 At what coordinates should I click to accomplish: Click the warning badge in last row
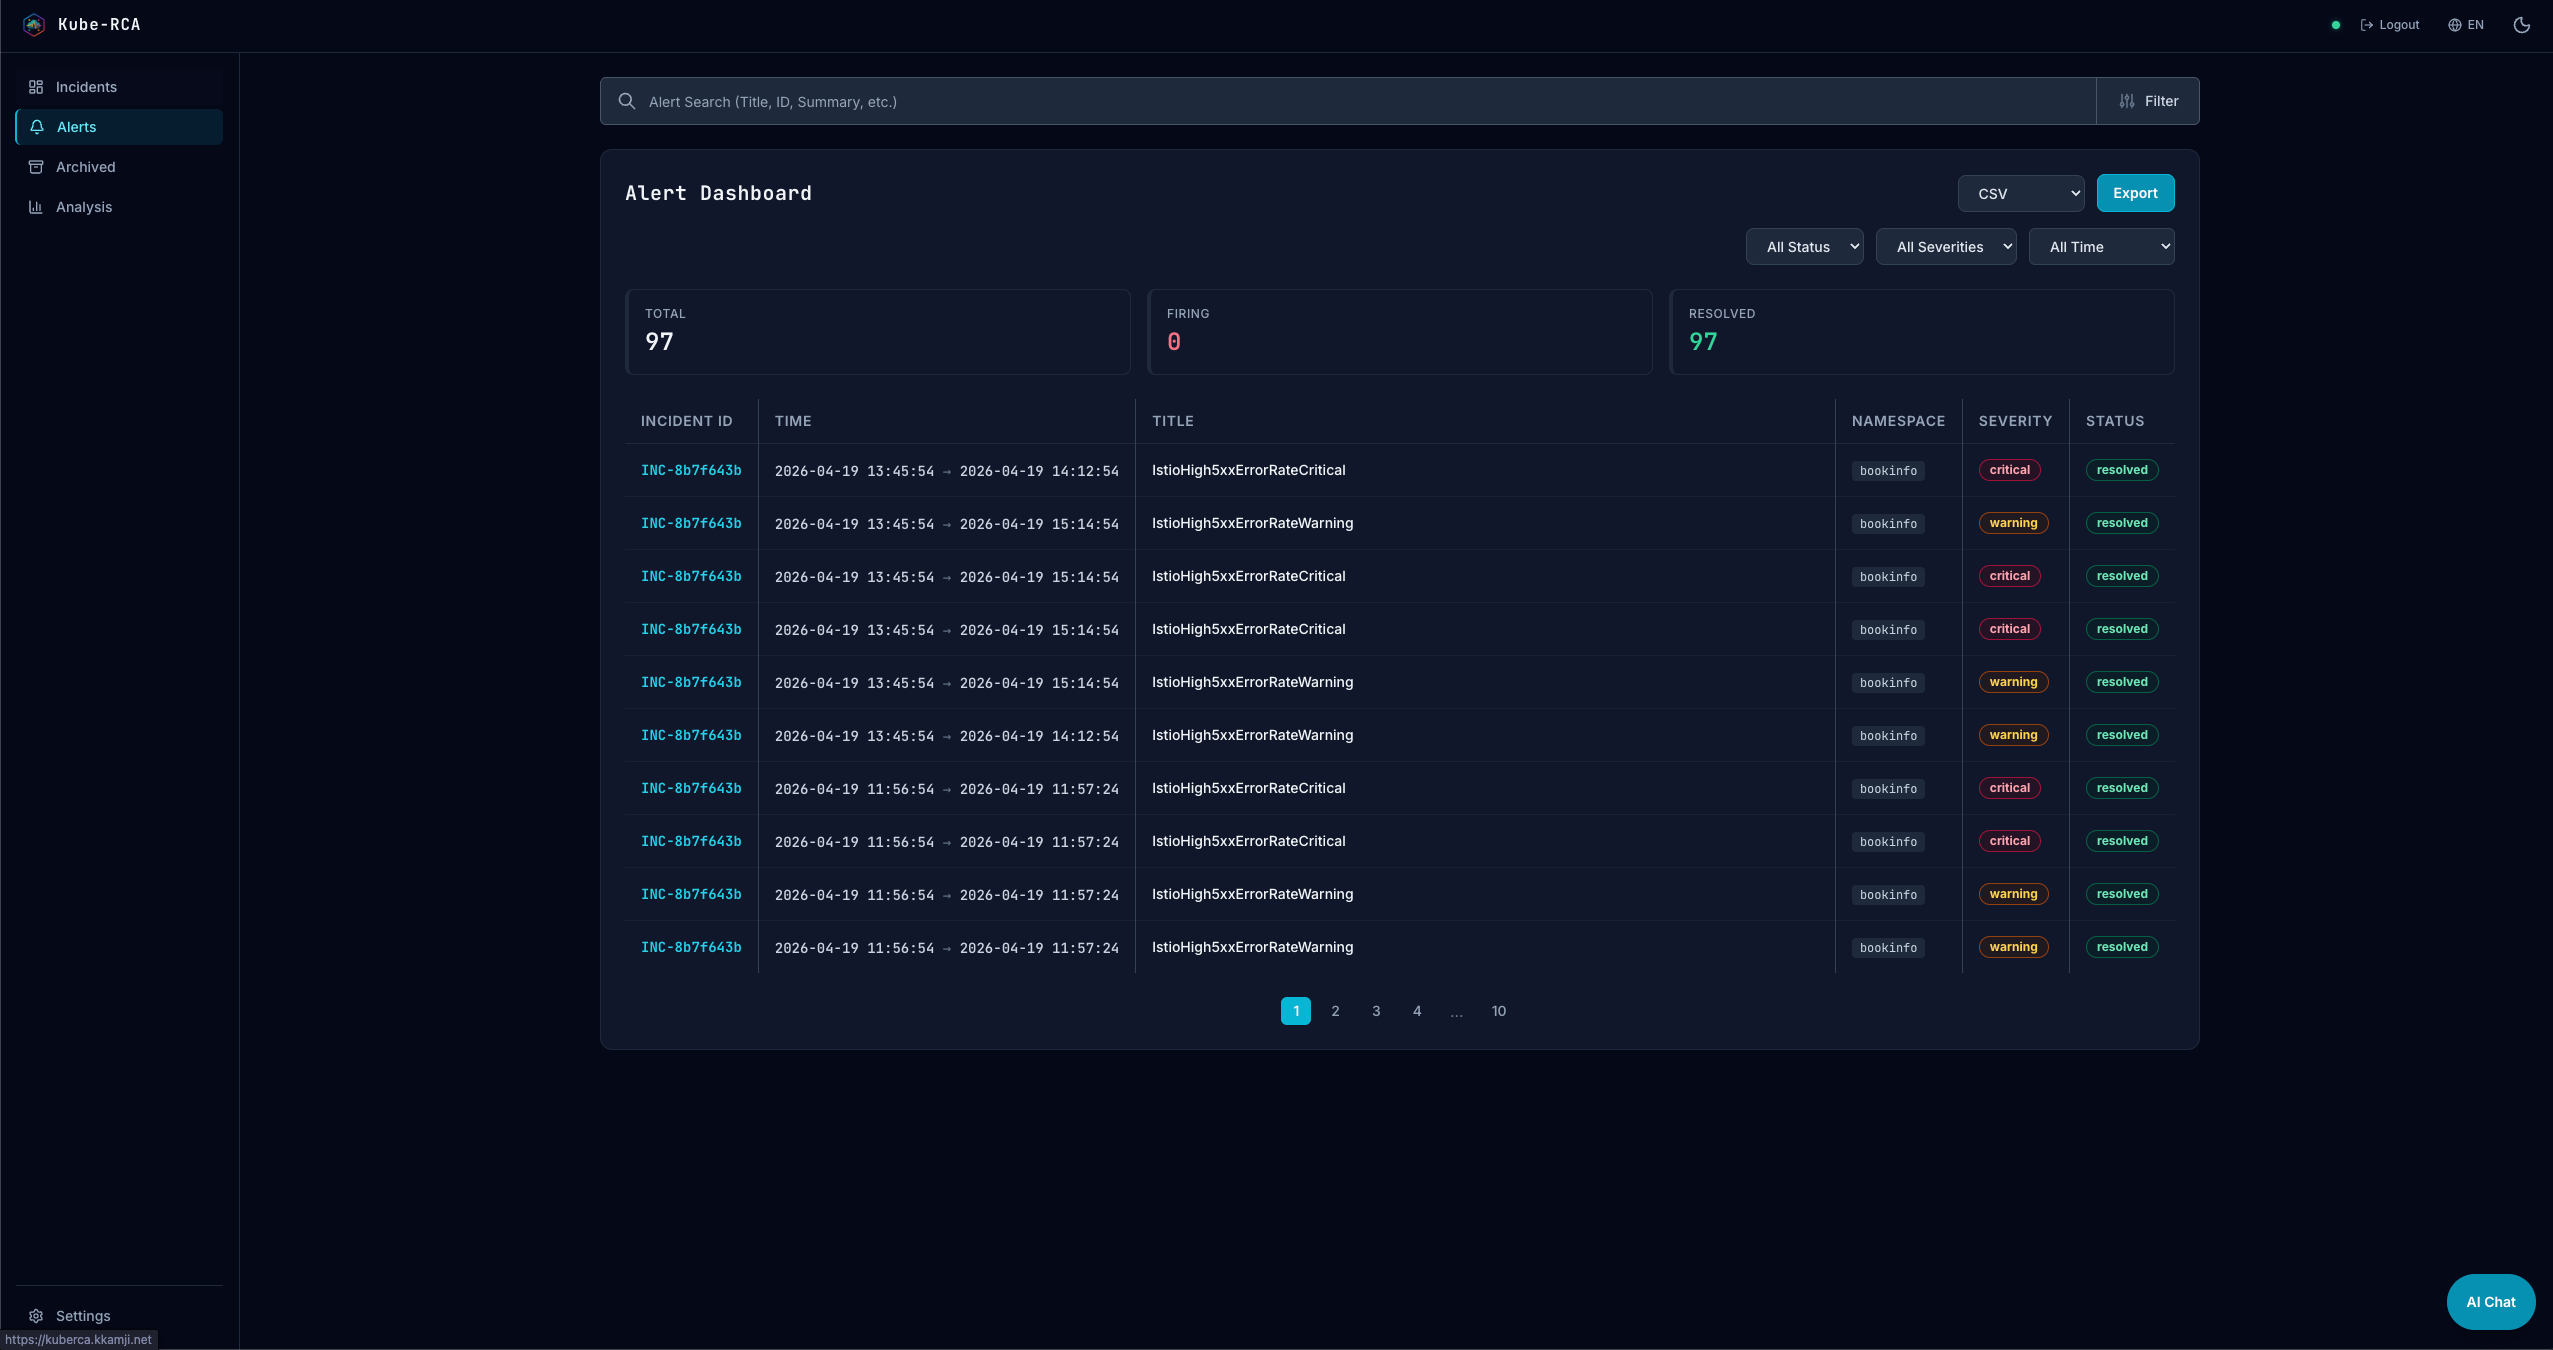click(x=2014, y=947)
